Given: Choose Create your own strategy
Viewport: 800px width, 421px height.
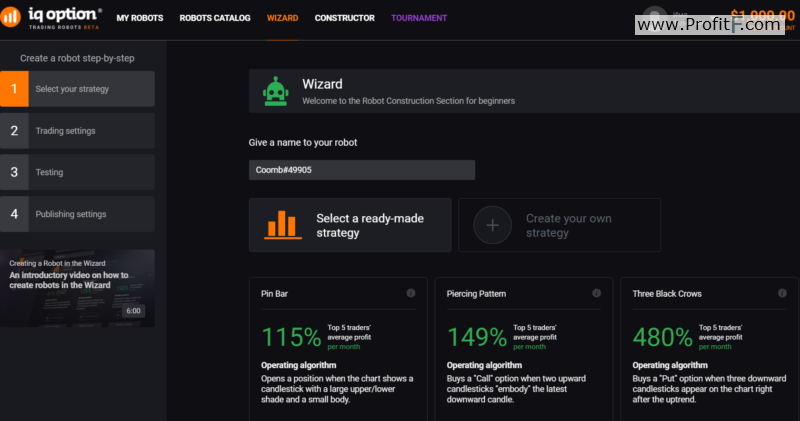Looking at the screenshot, I should (x=559, y=225).
